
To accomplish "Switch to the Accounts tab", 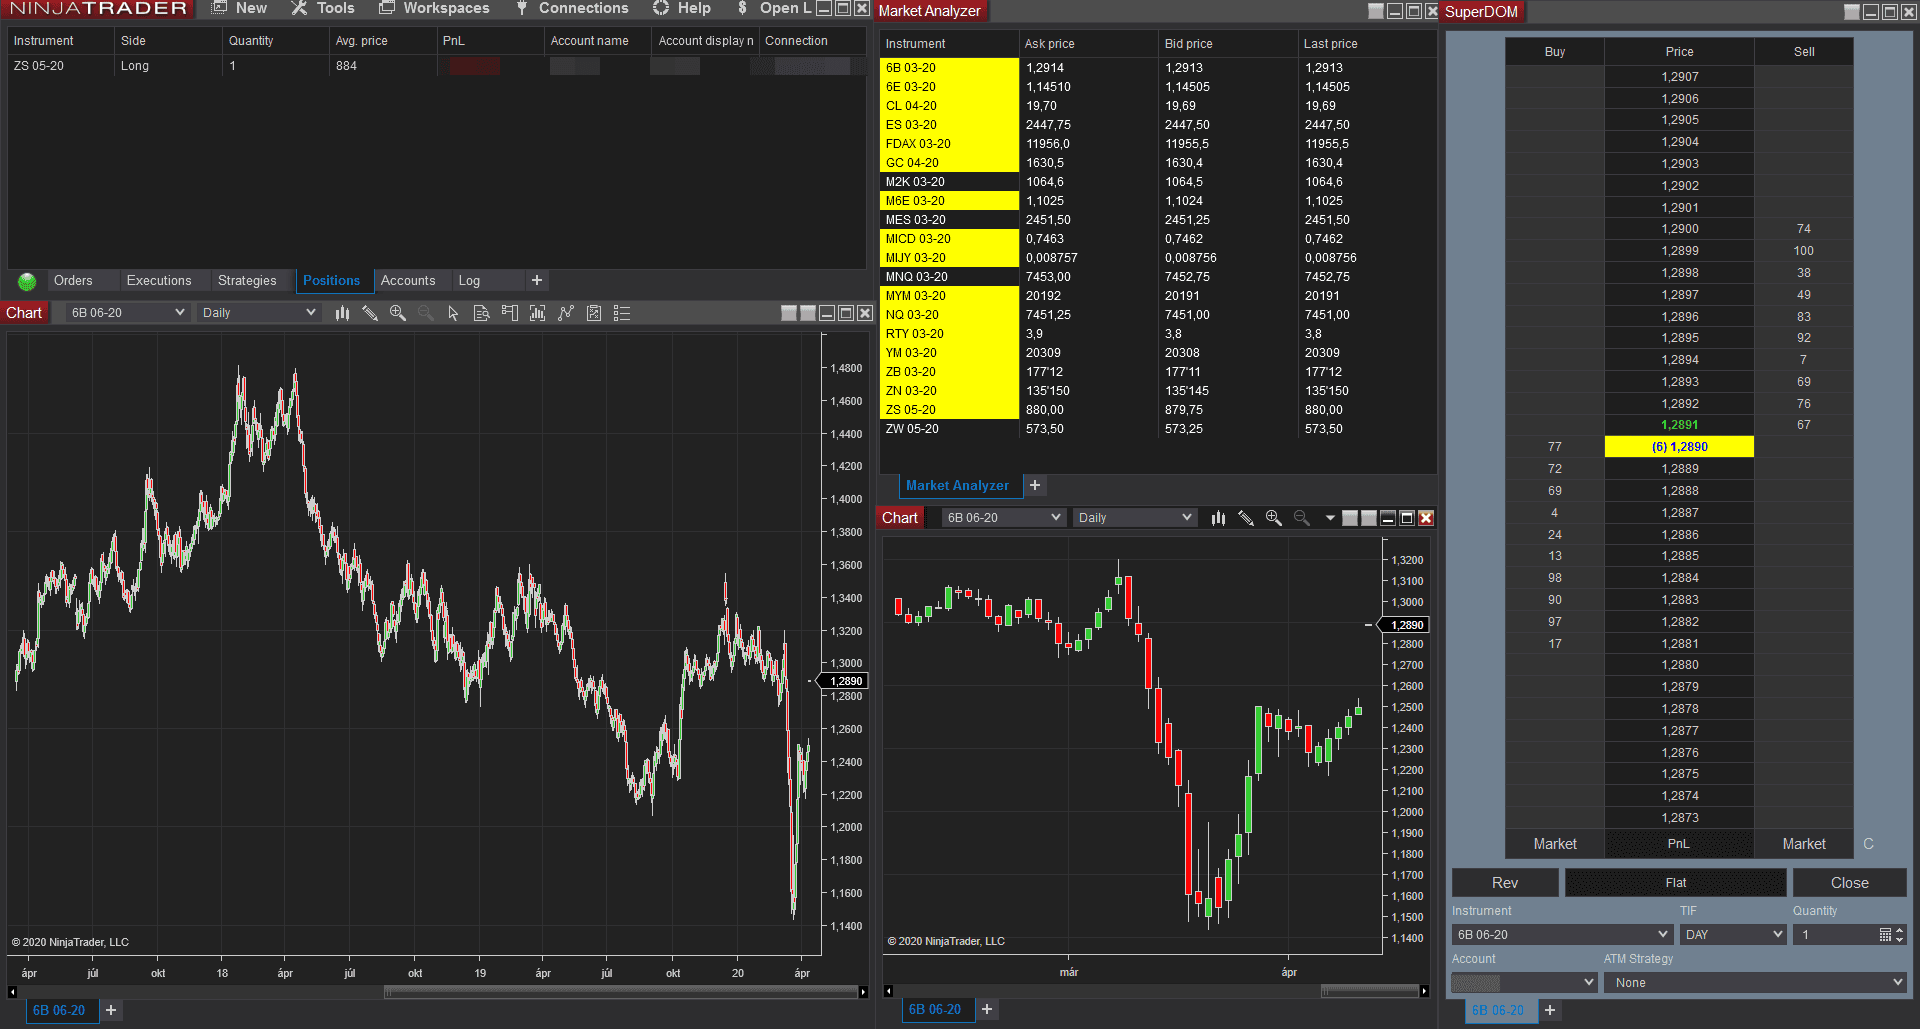I will [x=409, y=281].
